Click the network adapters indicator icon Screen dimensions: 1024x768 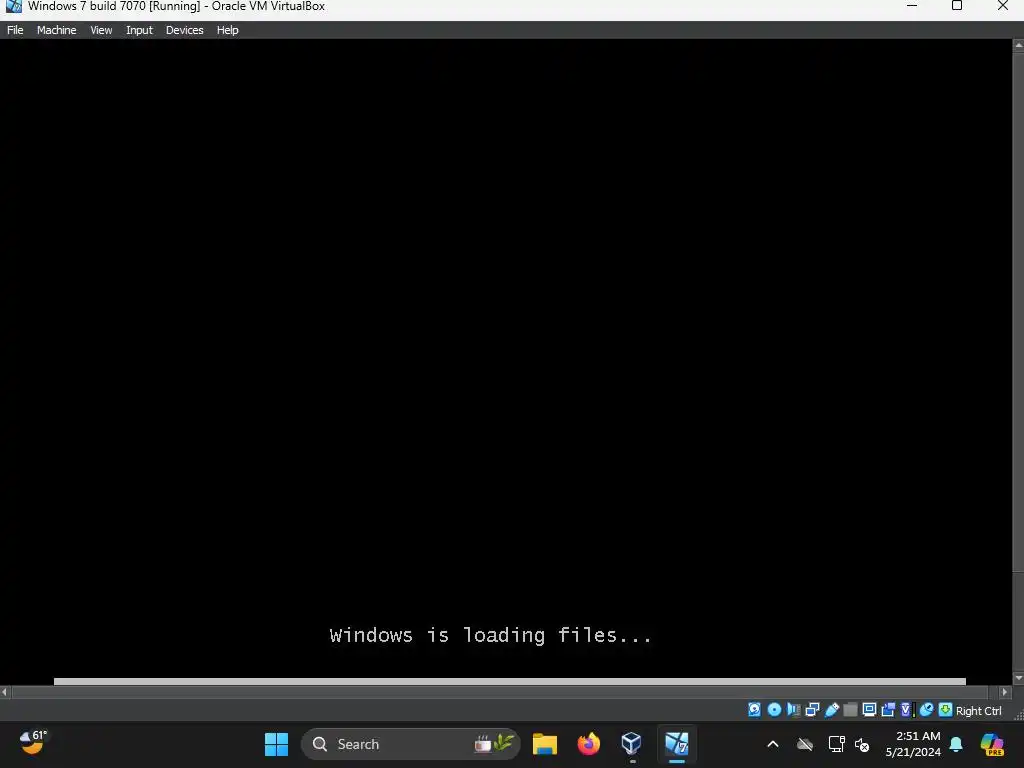tap(812, 710)
